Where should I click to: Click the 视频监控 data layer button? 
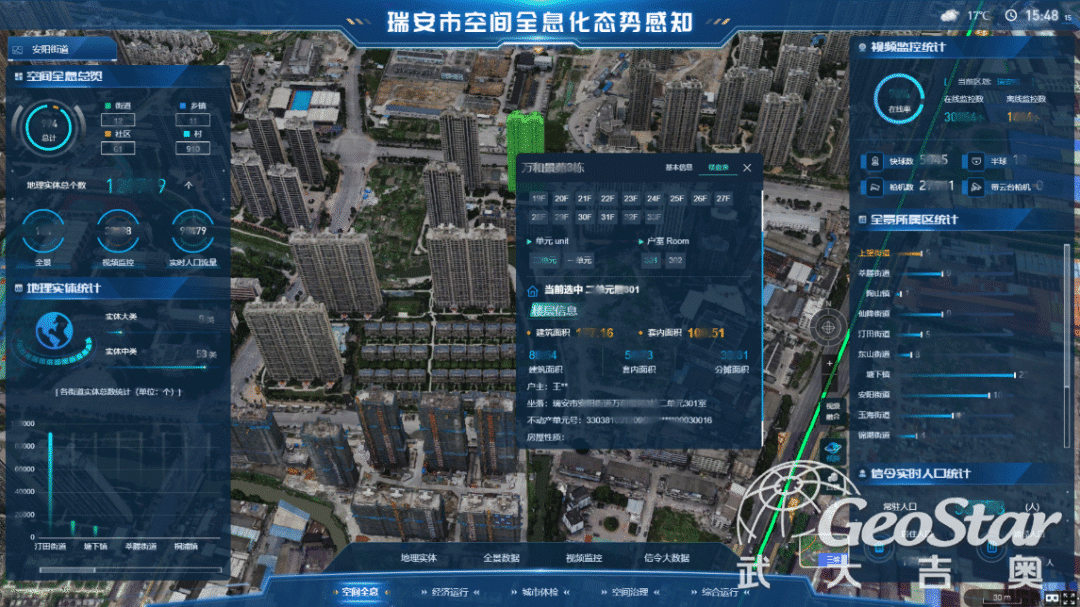585,558
